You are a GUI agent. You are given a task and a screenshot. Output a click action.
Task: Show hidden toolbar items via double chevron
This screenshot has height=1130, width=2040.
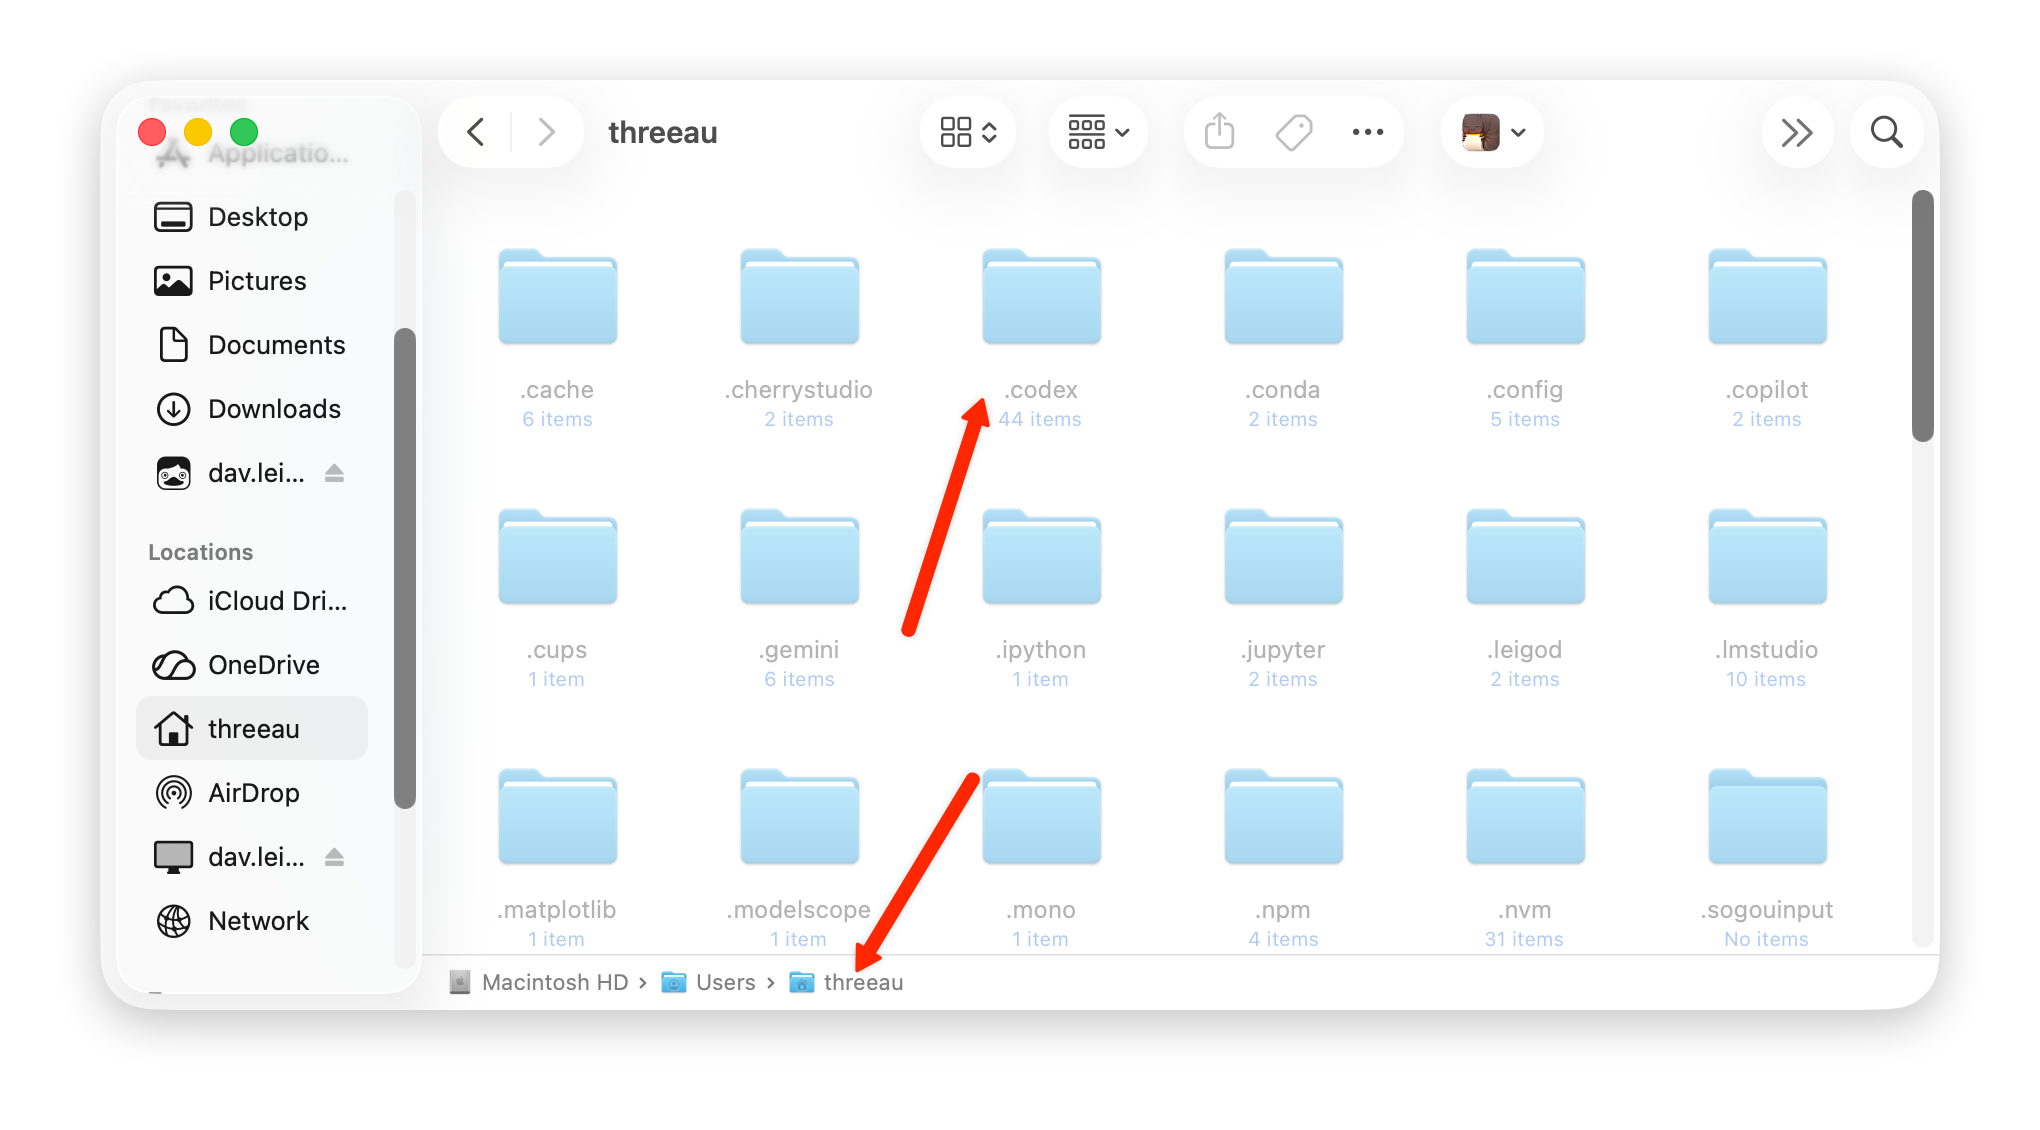tap(1797, 132)
